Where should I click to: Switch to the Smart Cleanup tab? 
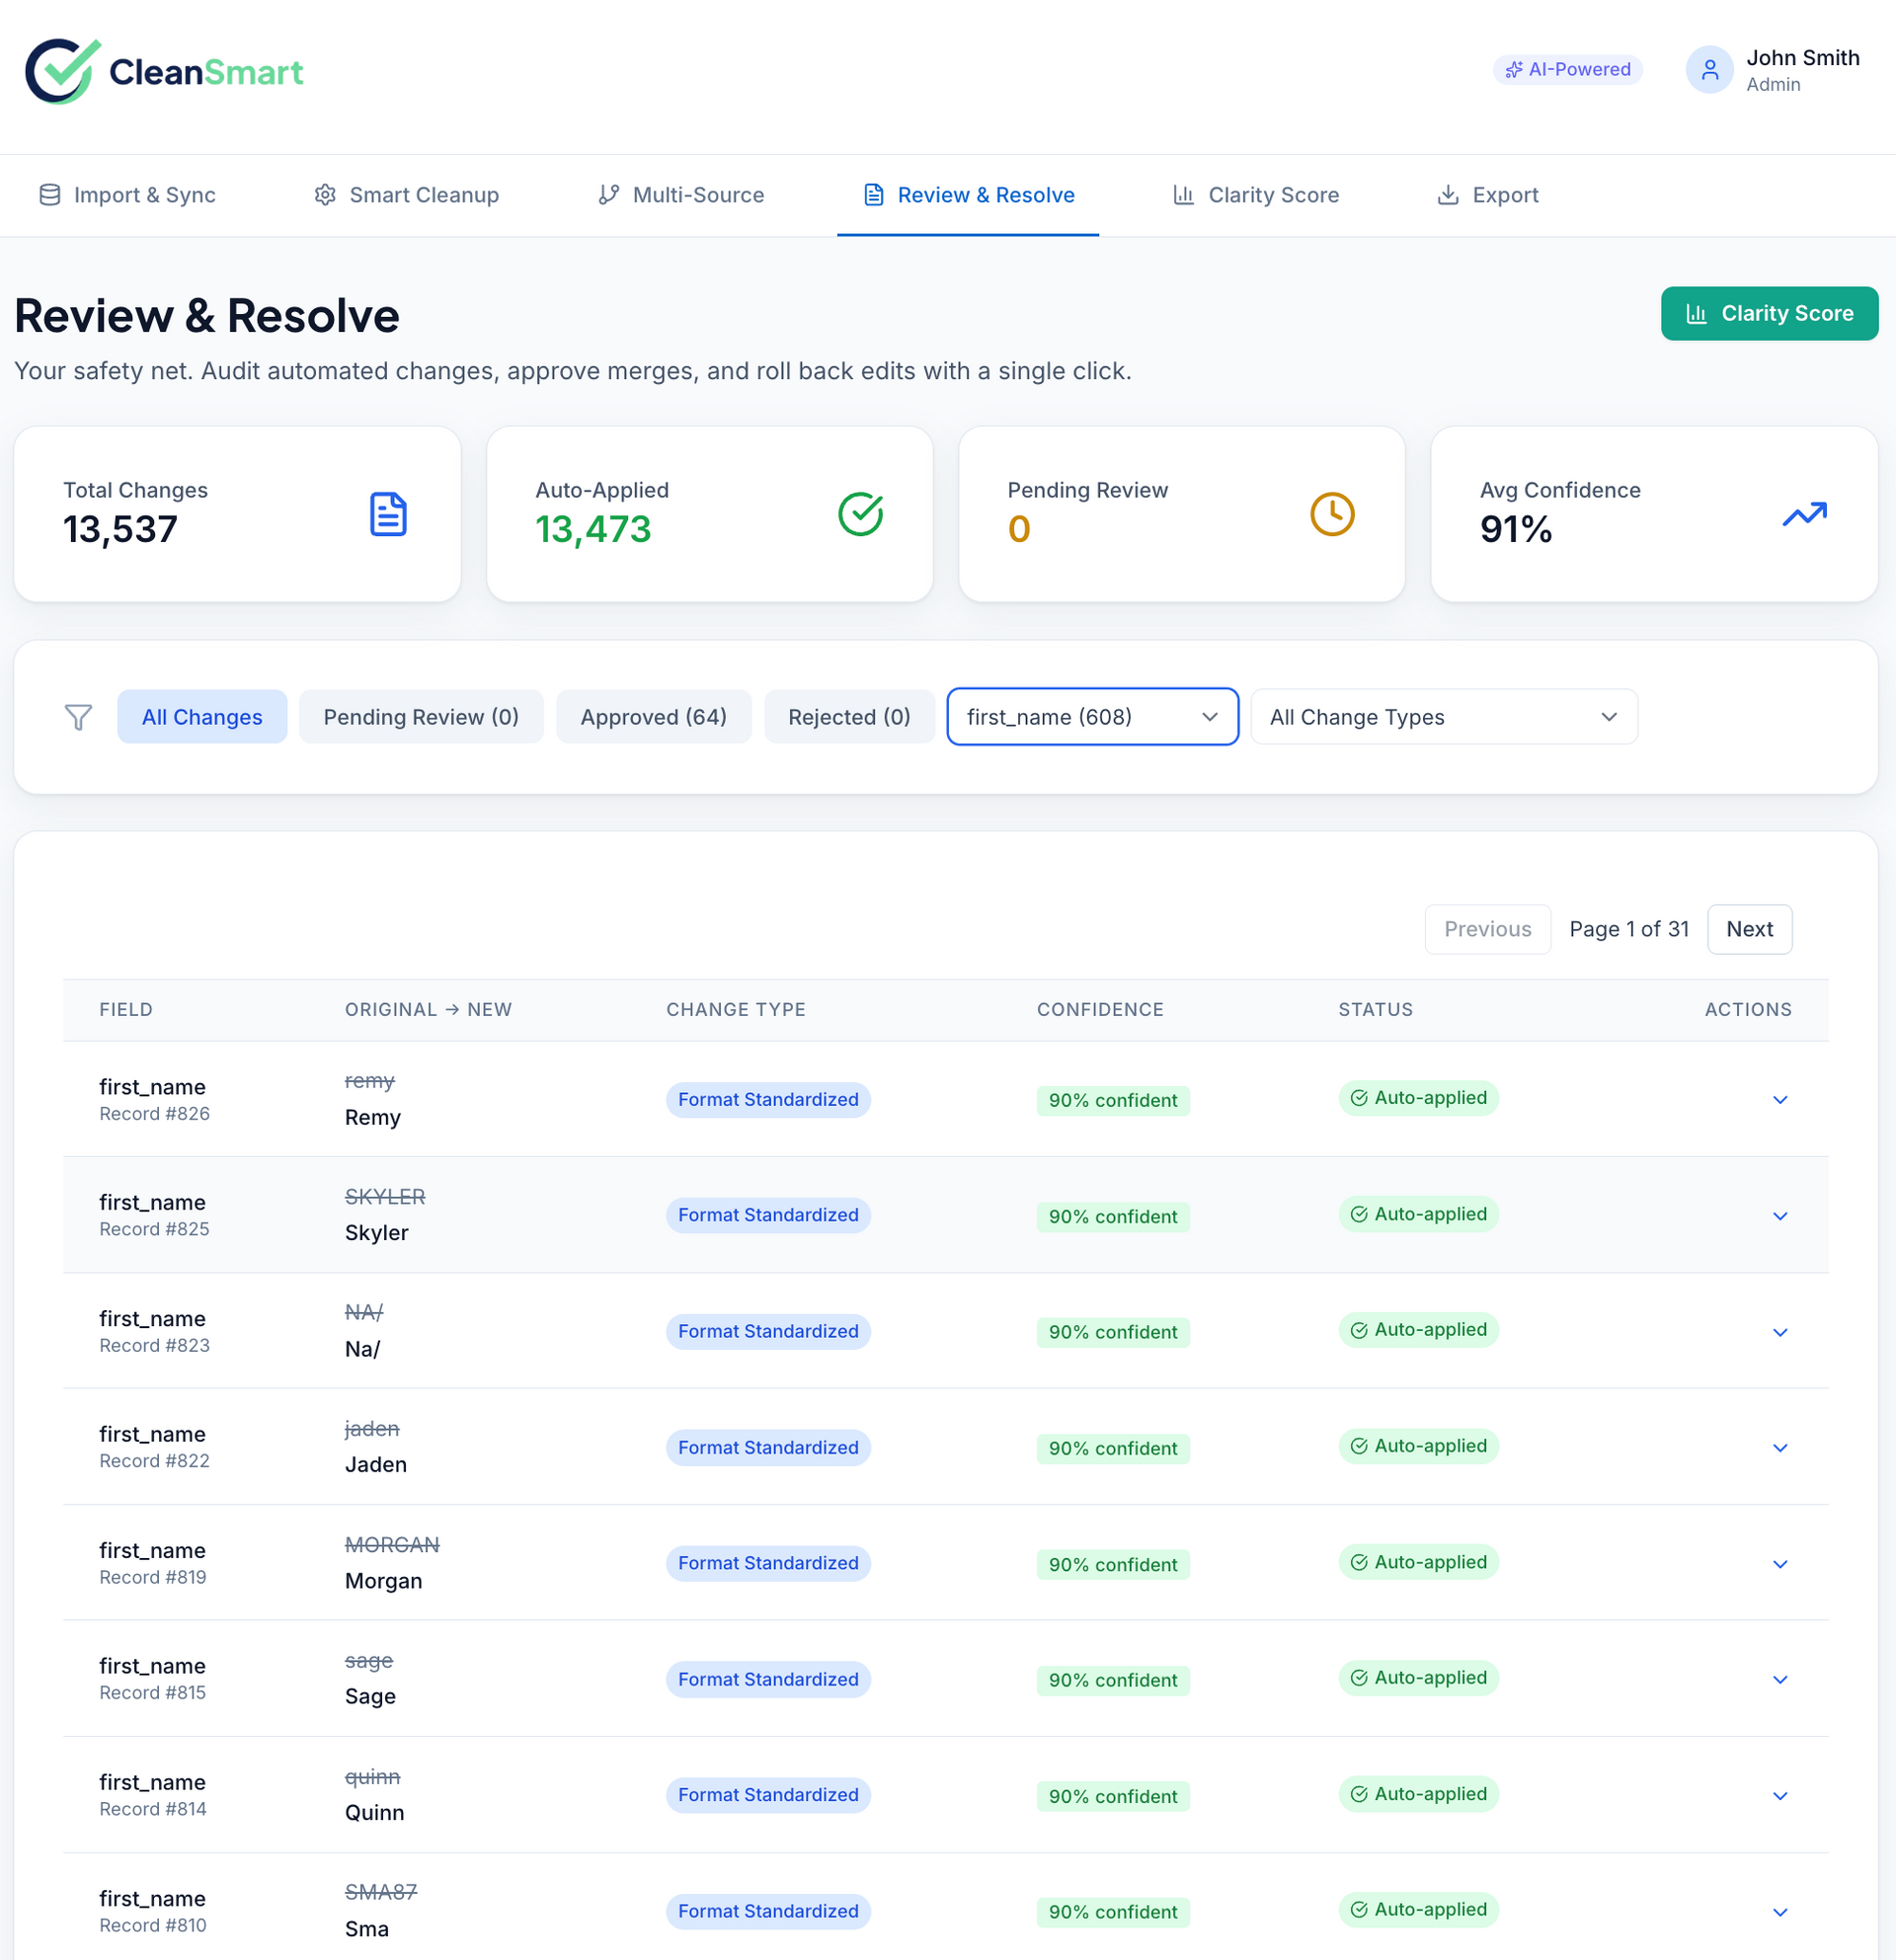pos(407,195)
